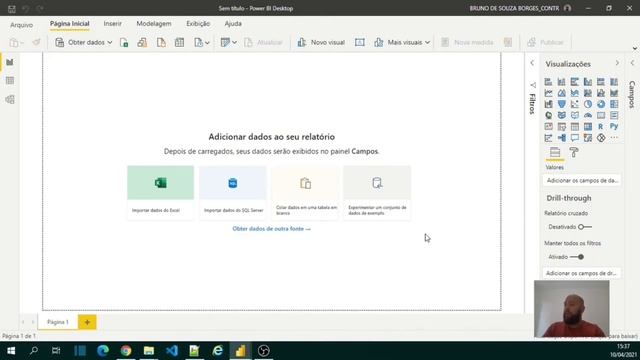Insert a table visual
The image size is (640, 360).
[575, 127]
